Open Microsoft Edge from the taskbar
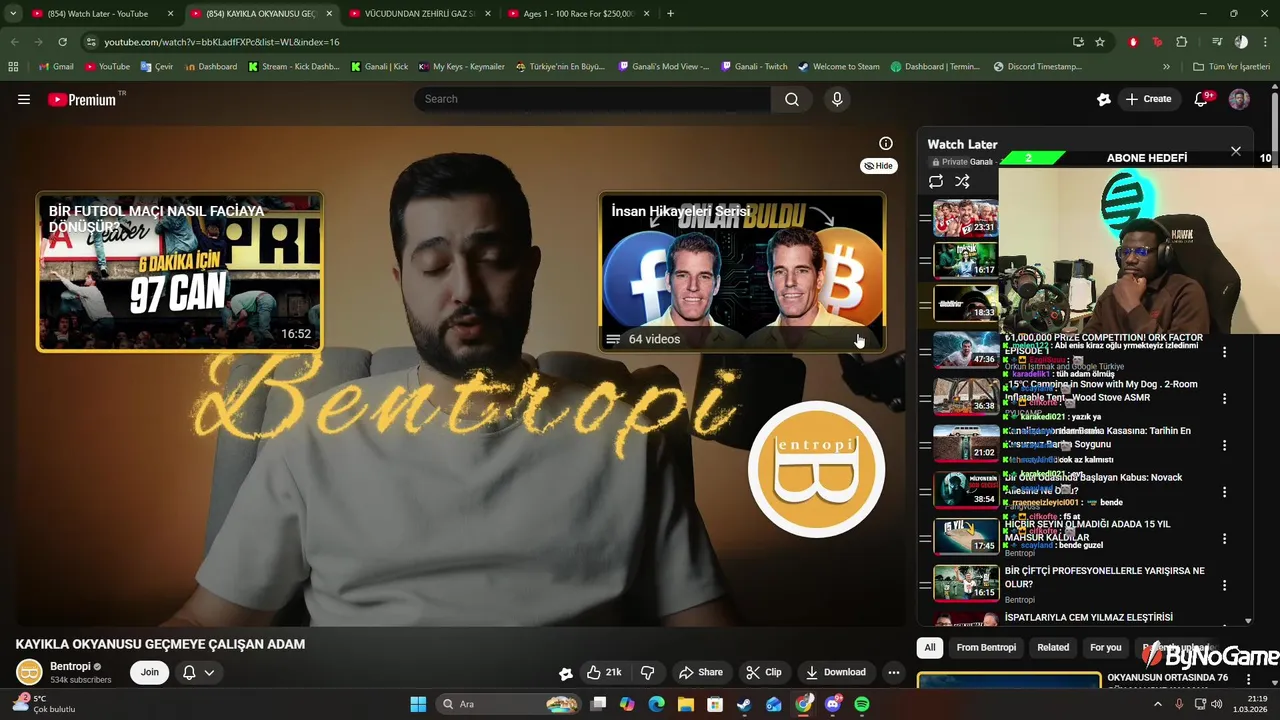The width and height of the screenshot is (1280, 720). (656, 704)
